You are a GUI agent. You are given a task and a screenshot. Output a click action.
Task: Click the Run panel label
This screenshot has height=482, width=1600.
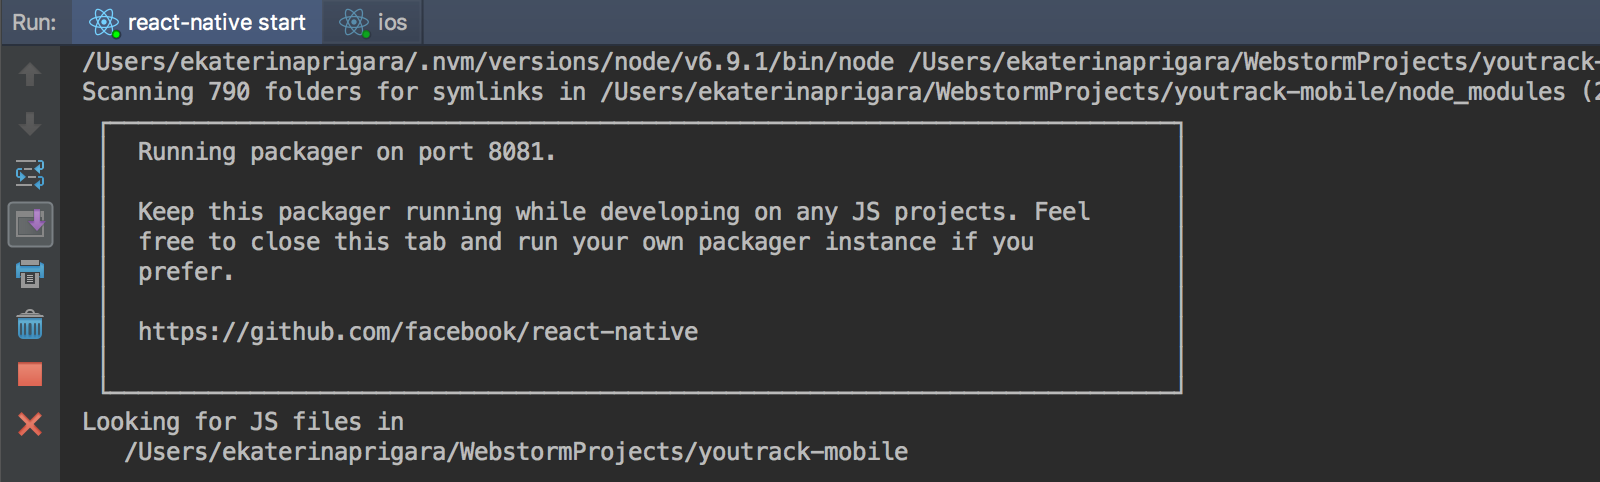point(34,22)
